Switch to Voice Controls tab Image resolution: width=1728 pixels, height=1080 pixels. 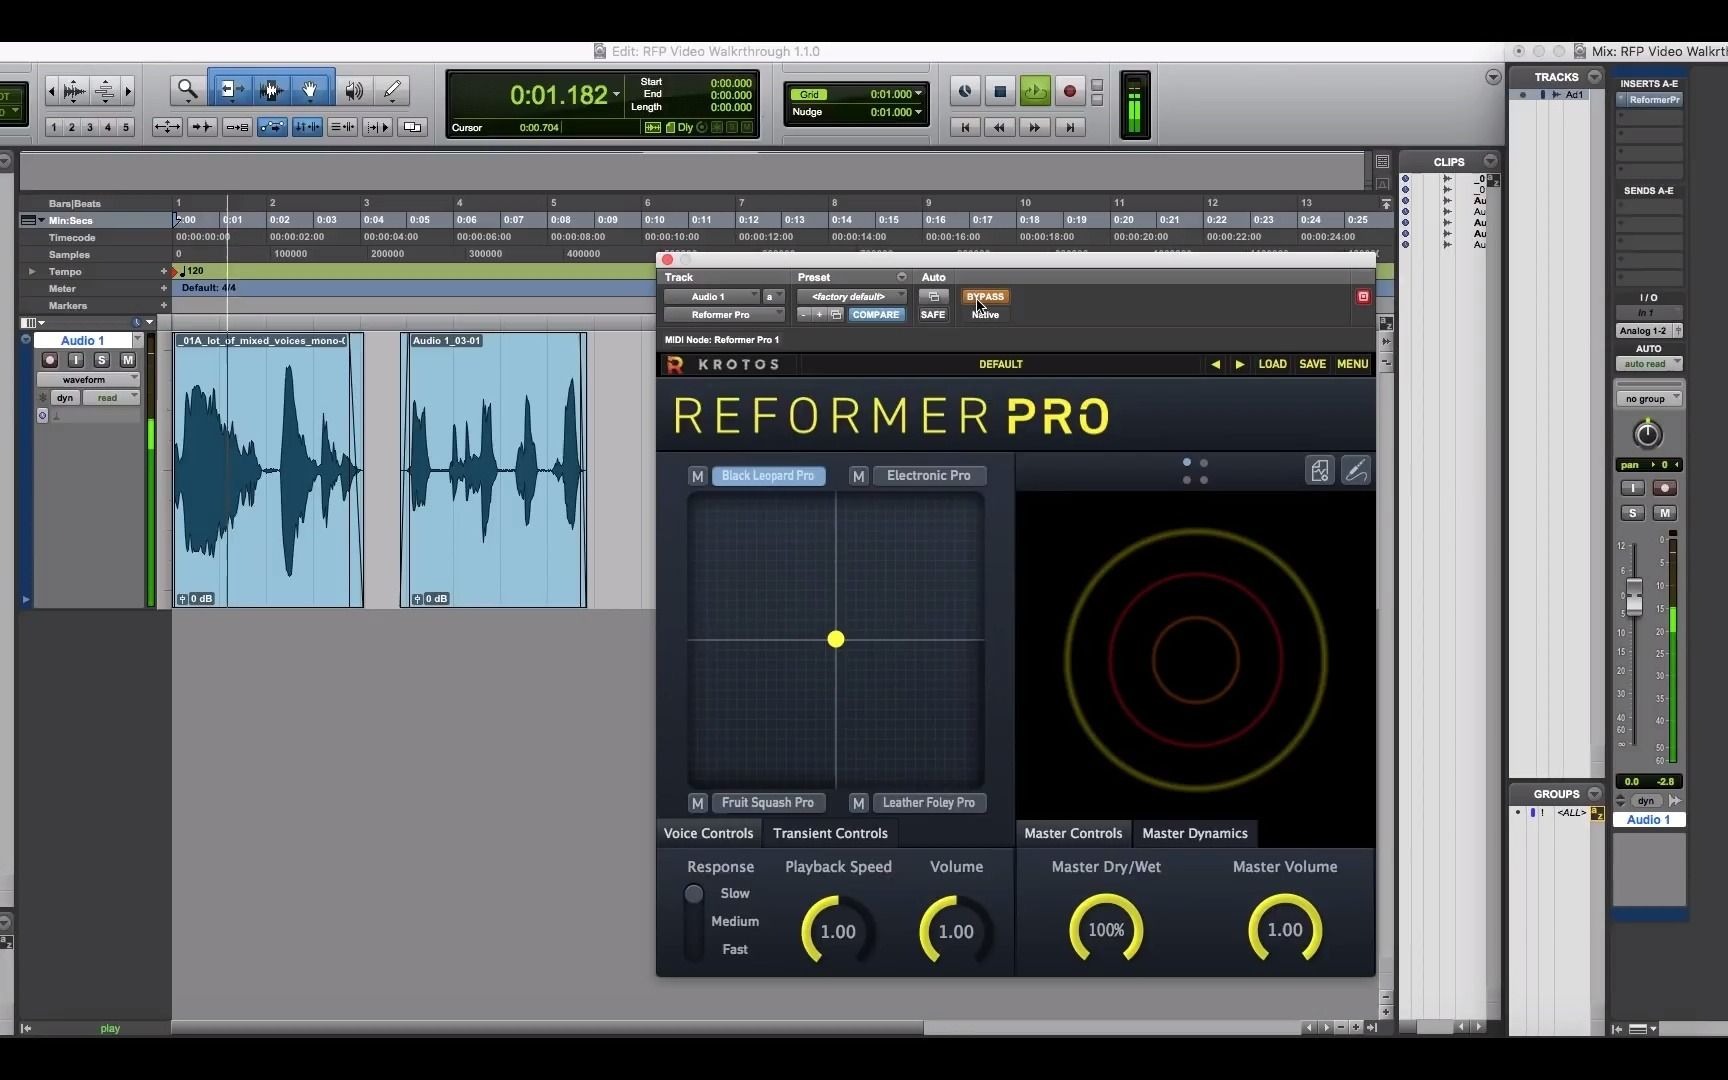point(708,833)
